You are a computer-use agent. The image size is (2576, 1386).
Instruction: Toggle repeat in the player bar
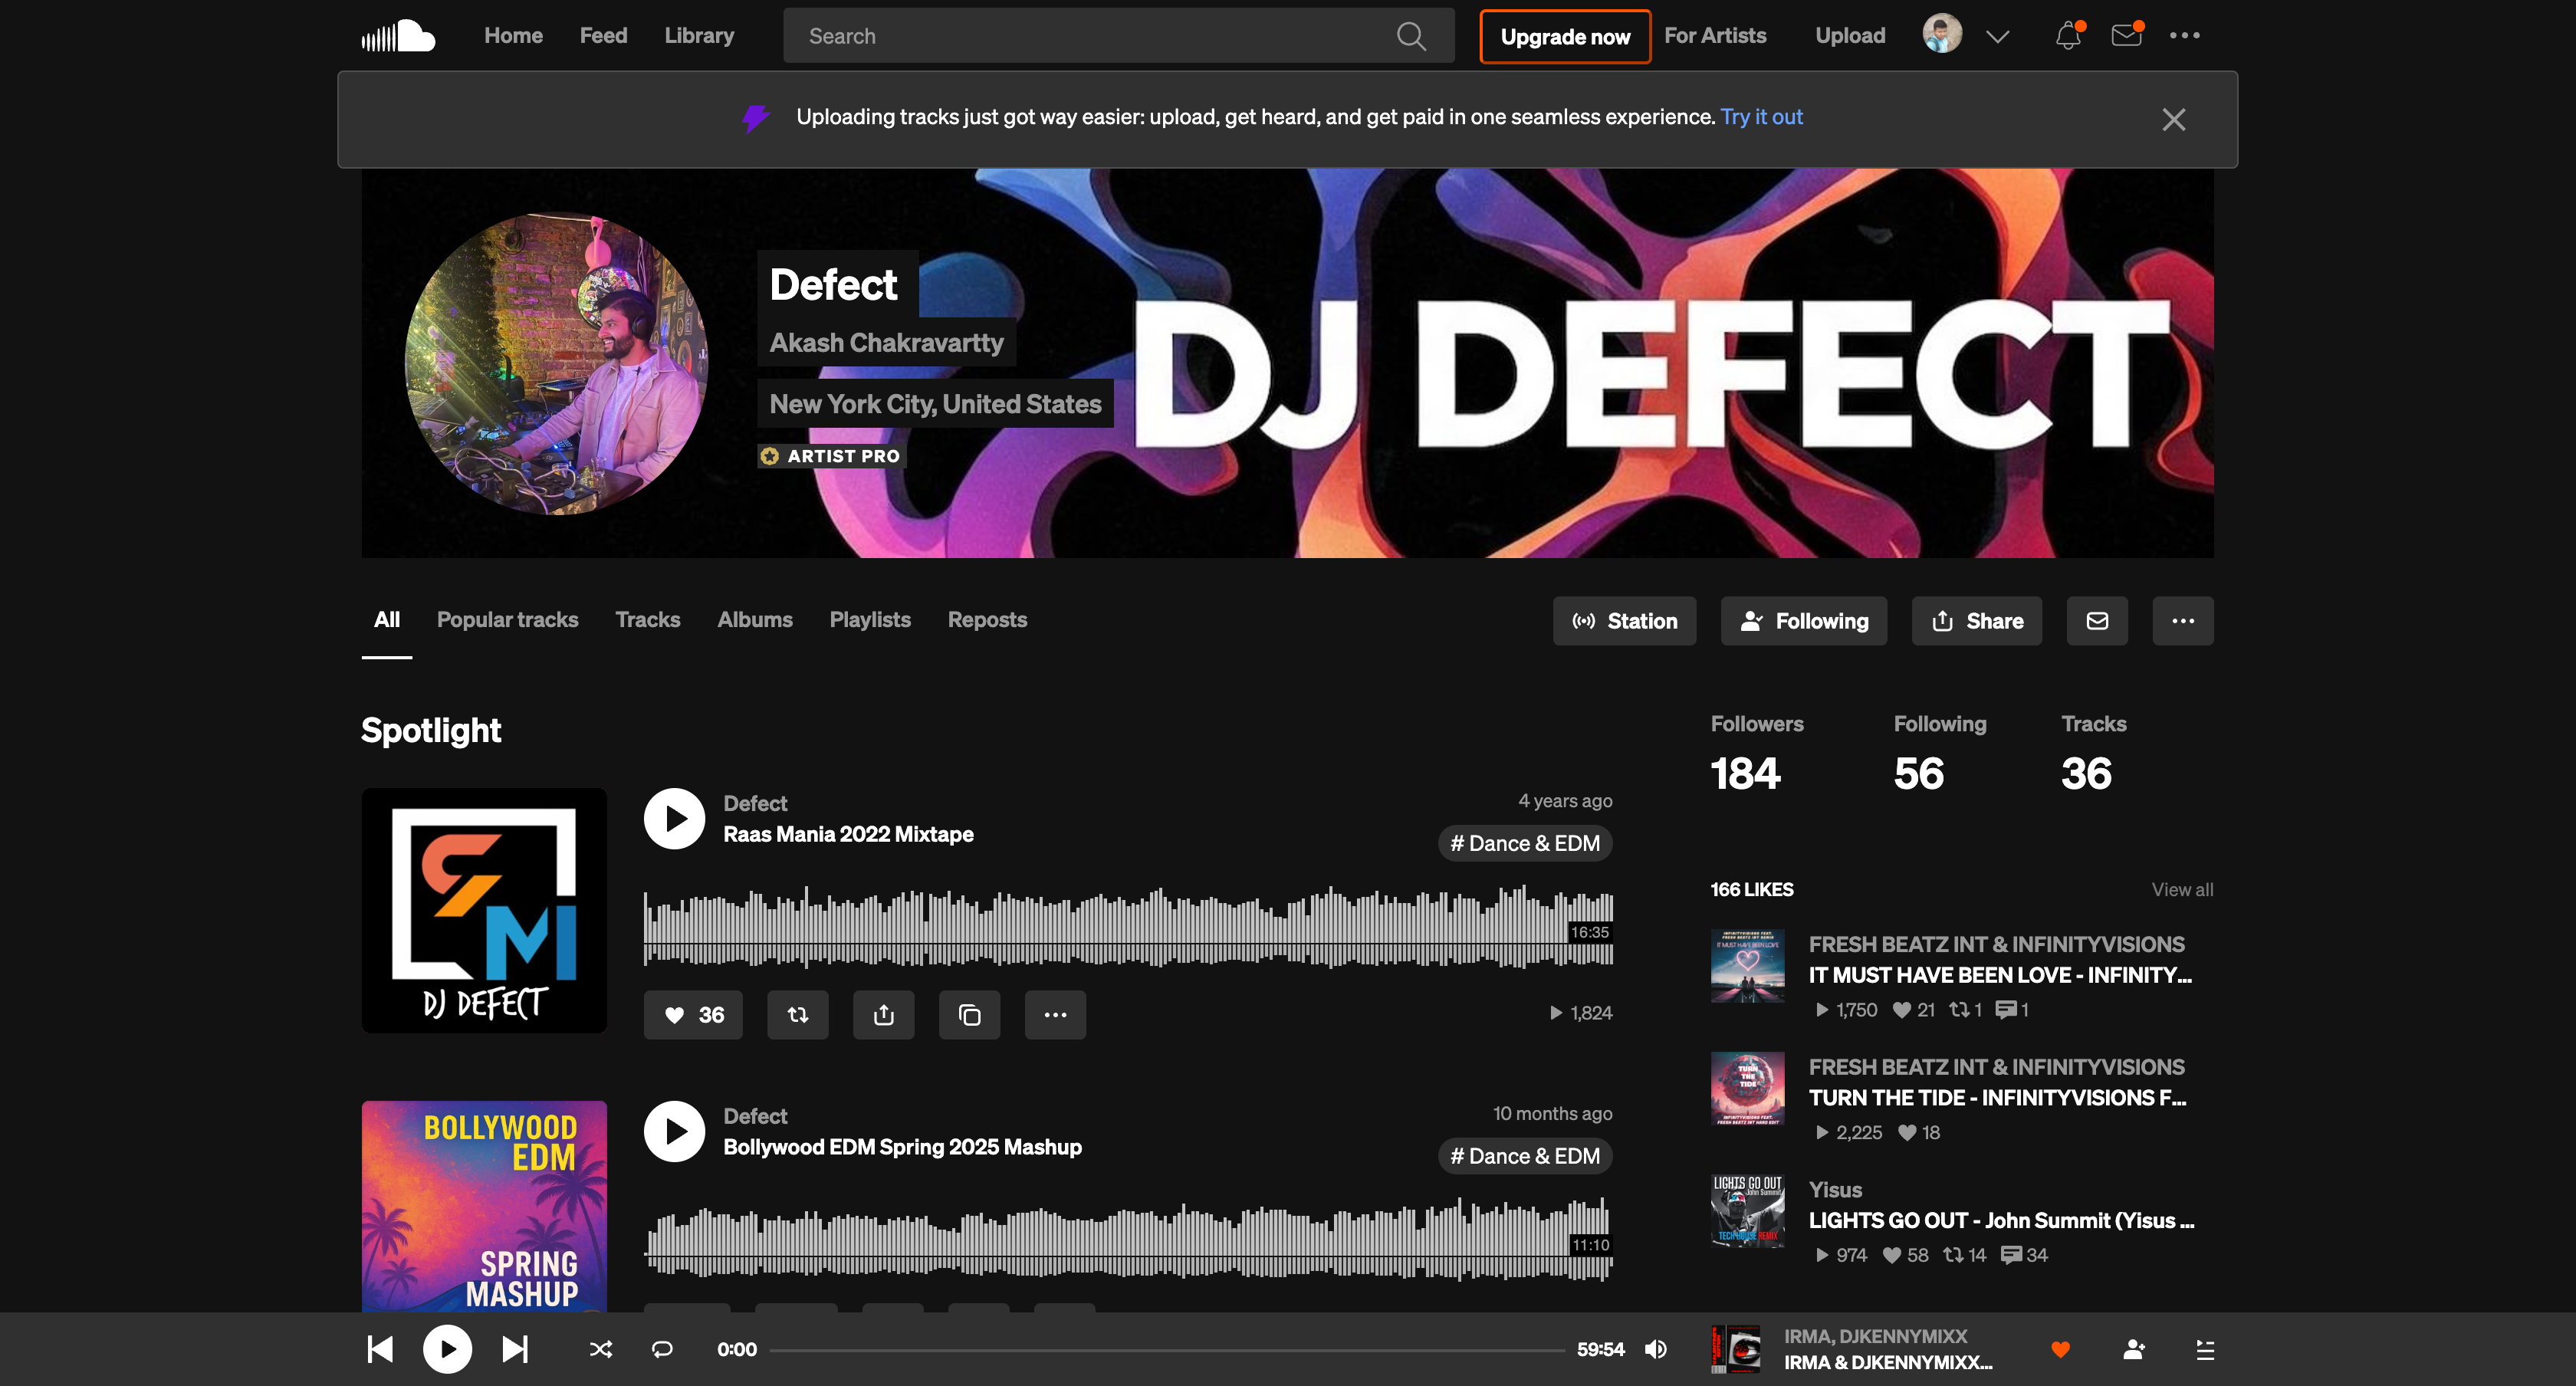tap(662, 1349)
